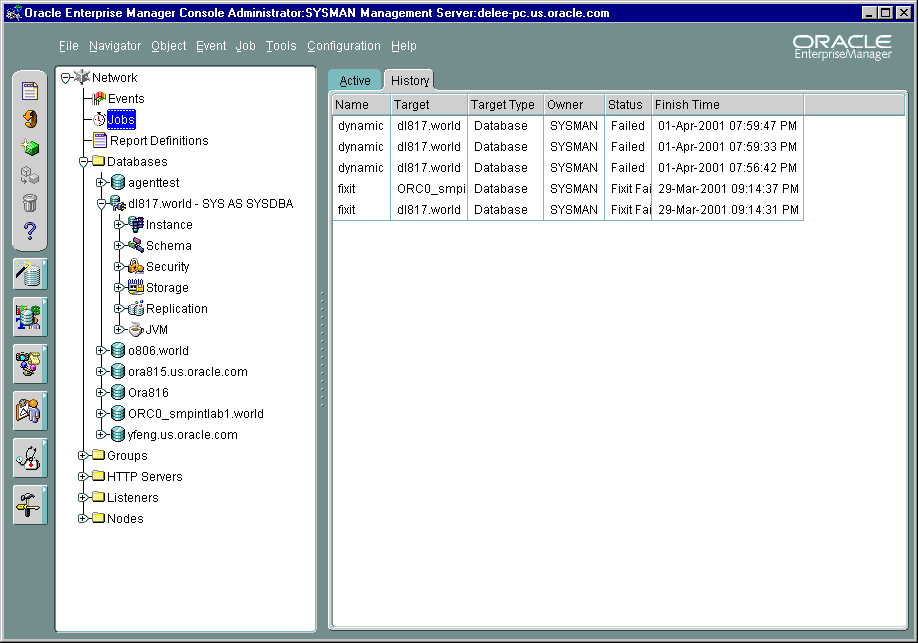Open the stethoscope diagnostics drawer icon

point(30,457)
